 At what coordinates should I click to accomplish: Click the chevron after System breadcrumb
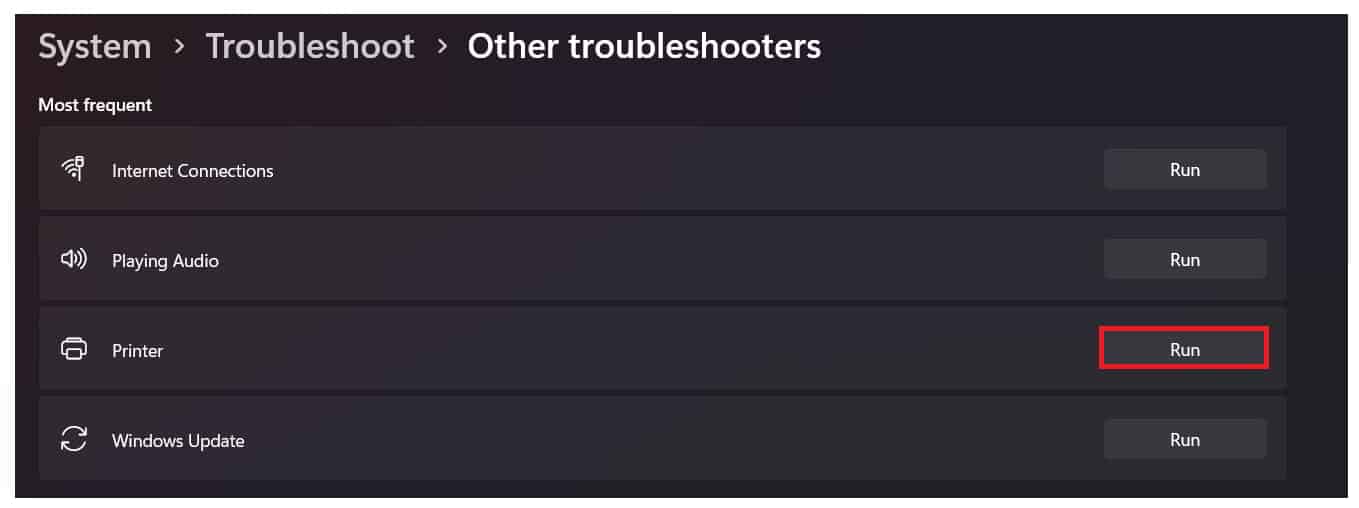(x=179, y=47)
